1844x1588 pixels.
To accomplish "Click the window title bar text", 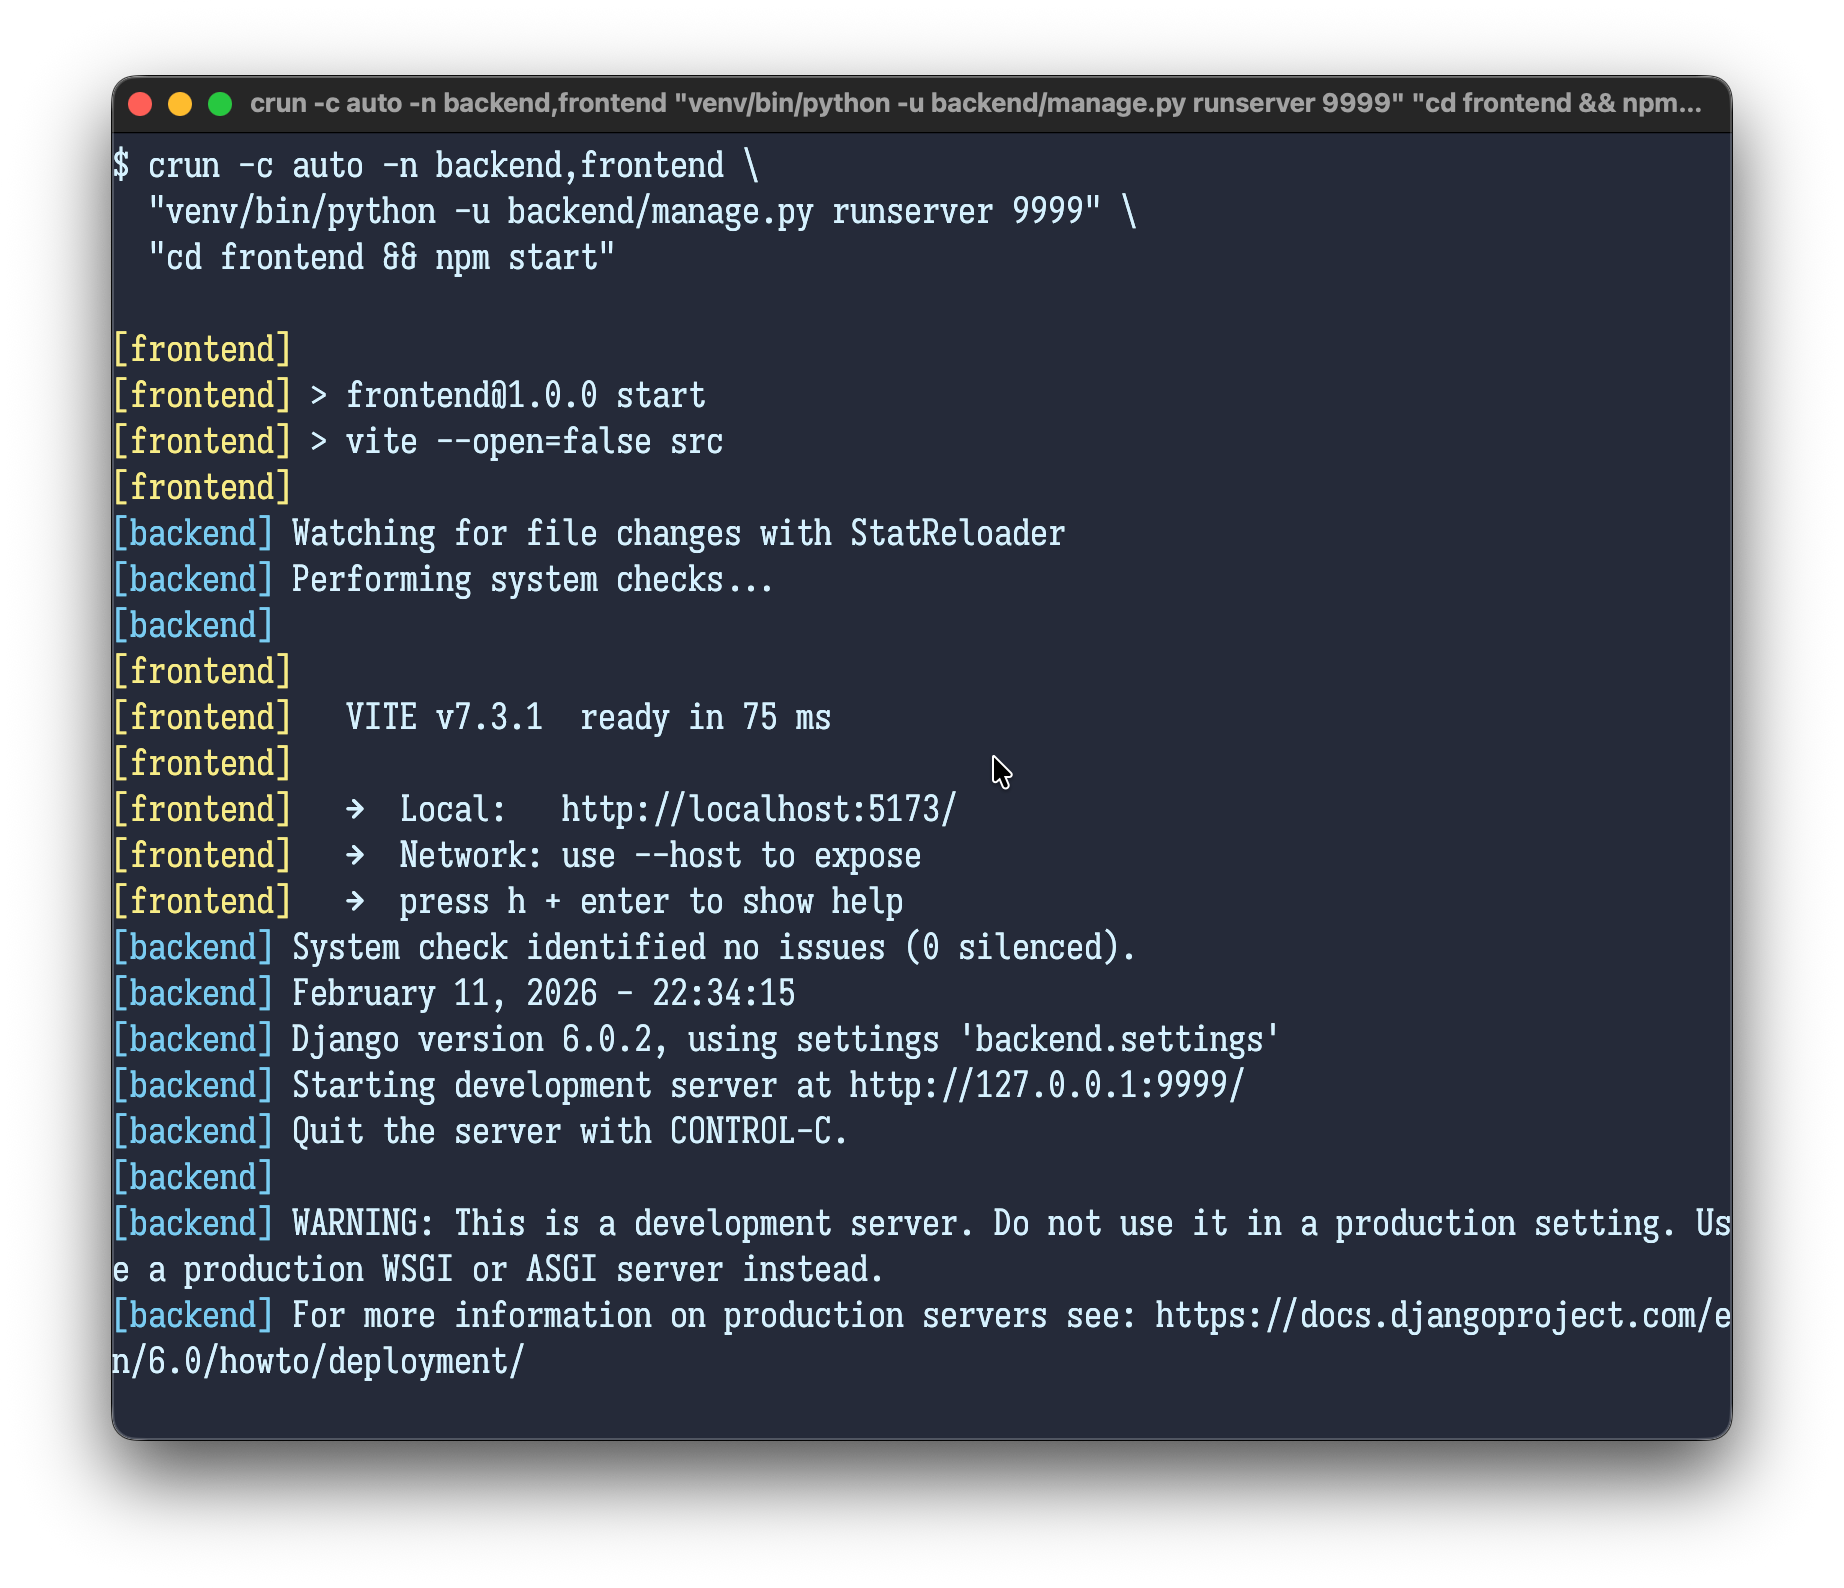I will [975, 104].
